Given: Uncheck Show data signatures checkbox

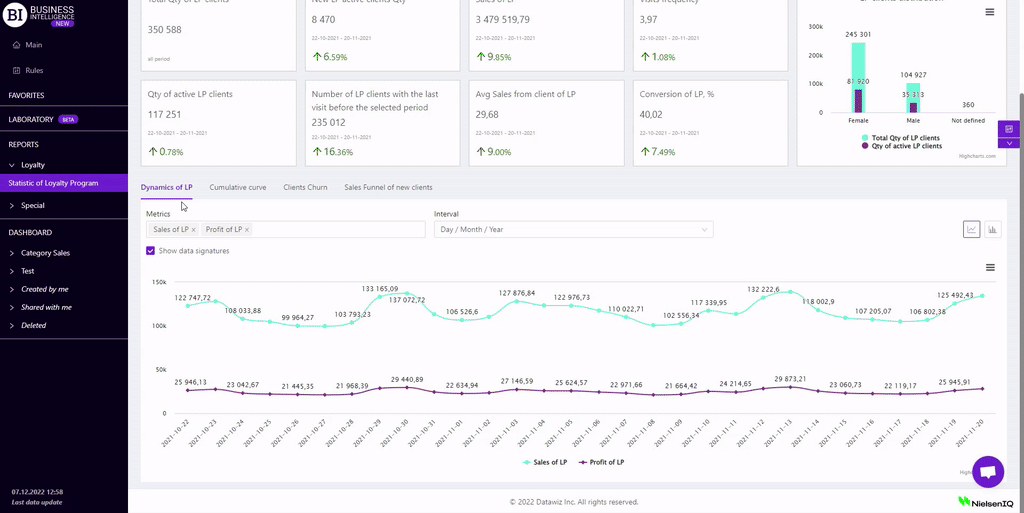Looking at the screenshot, I should (x=151, y=251).
